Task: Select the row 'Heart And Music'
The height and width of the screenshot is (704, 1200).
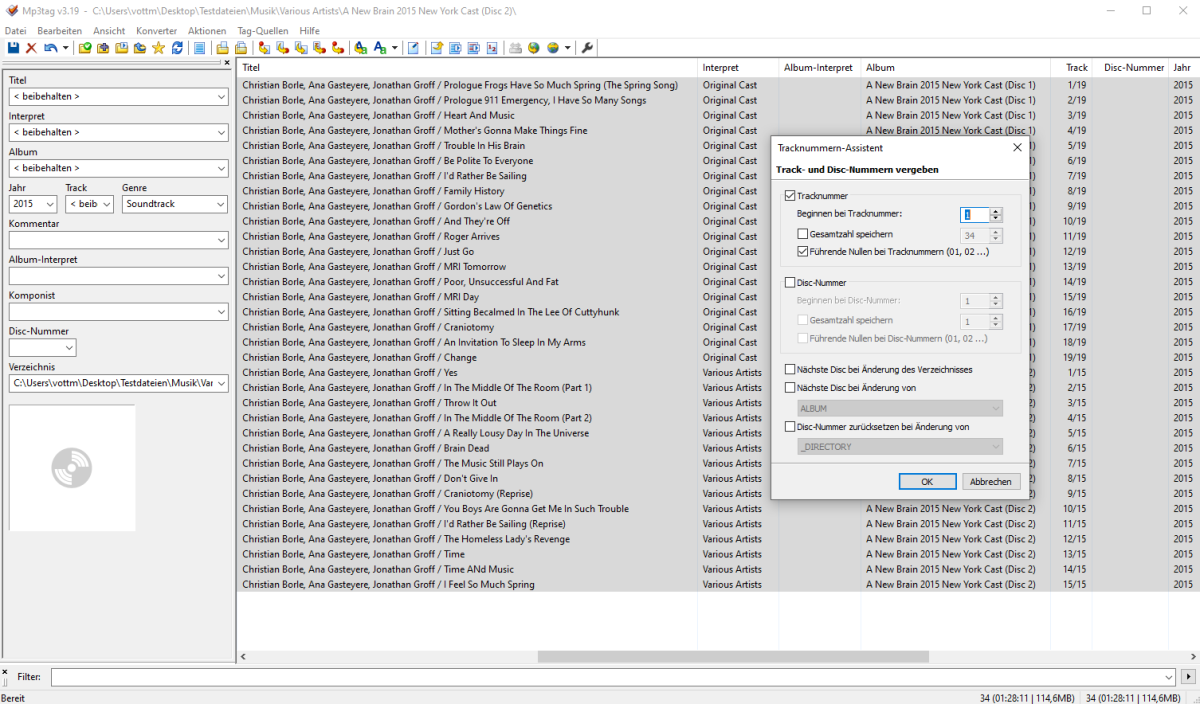Action: click(x=717, y=115)
